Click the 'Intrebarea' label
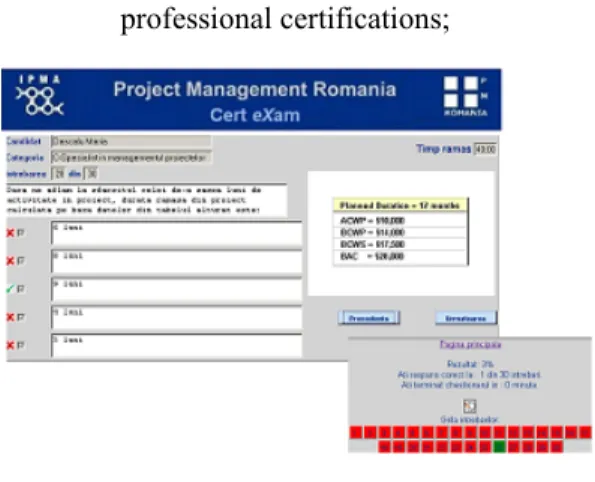The height and width of the screenshot is (482, 595). [x=26, y=174]
